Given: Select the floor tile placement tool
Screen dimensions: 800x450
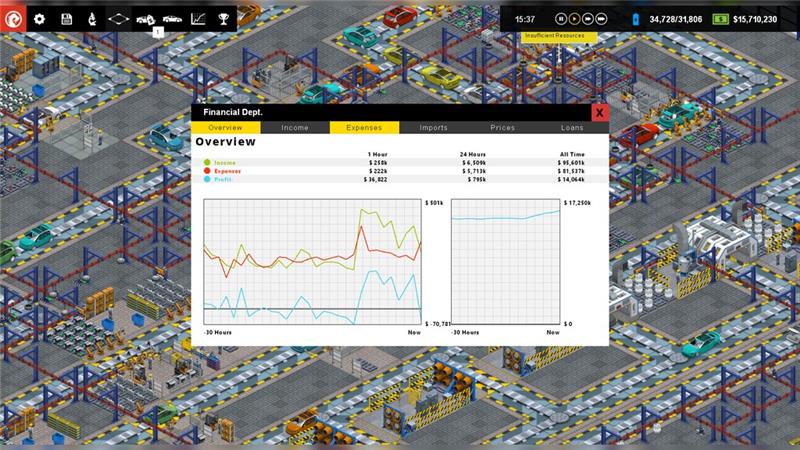Looking at the screenshot, I should (119, 18).
